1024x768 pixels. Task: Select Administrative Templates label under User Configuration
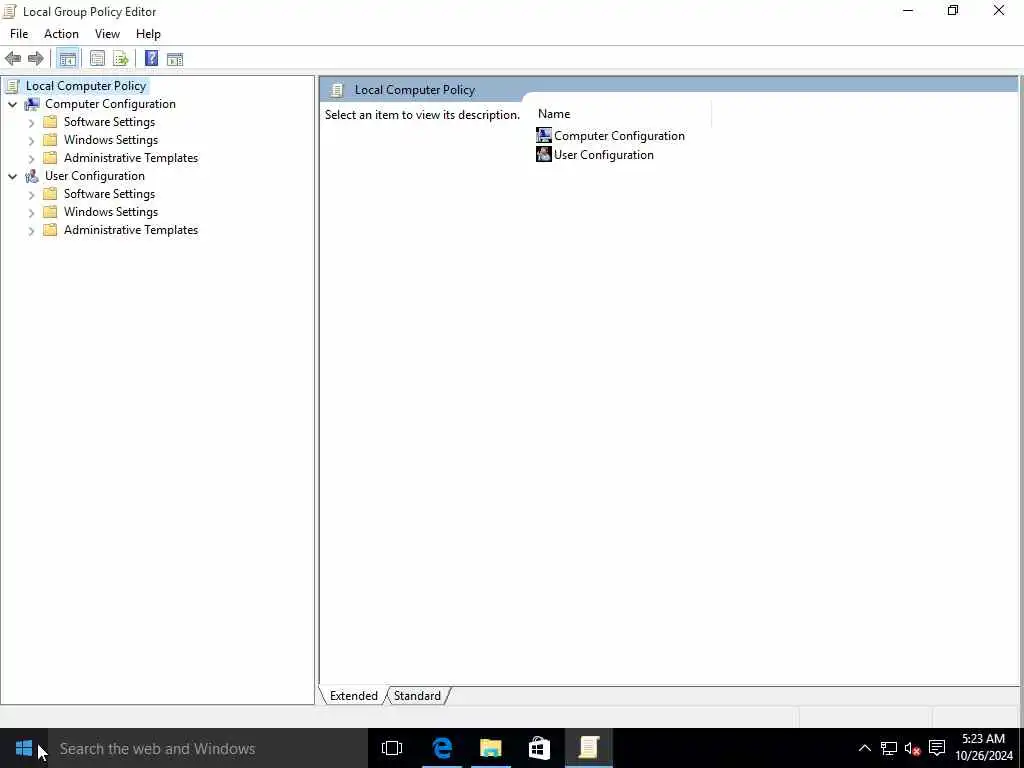coord(131,230)
